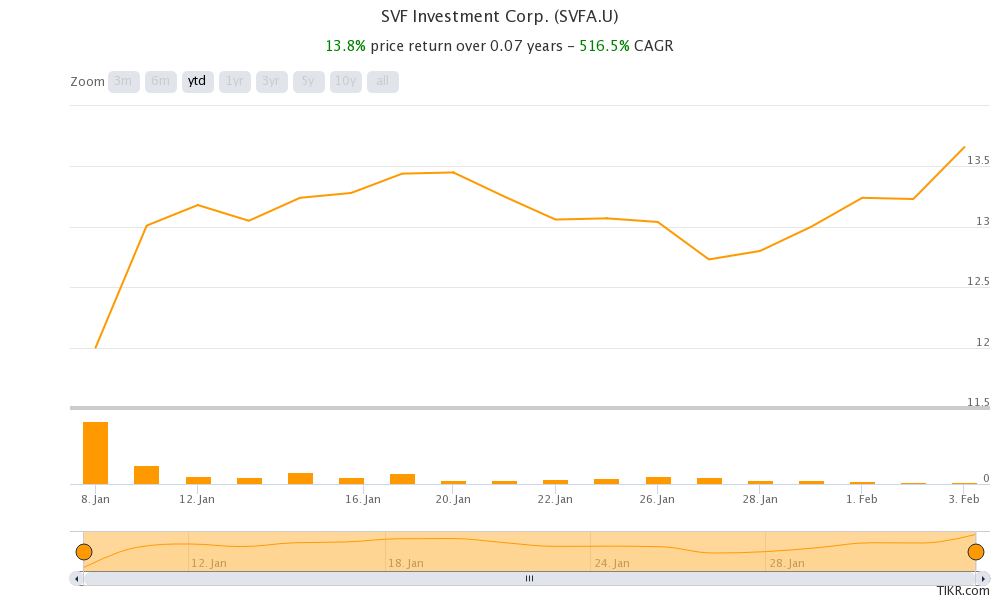Click the 516.5% CAGR value
This screenshot has width=1000, height=600.
(x=605, y=46)
